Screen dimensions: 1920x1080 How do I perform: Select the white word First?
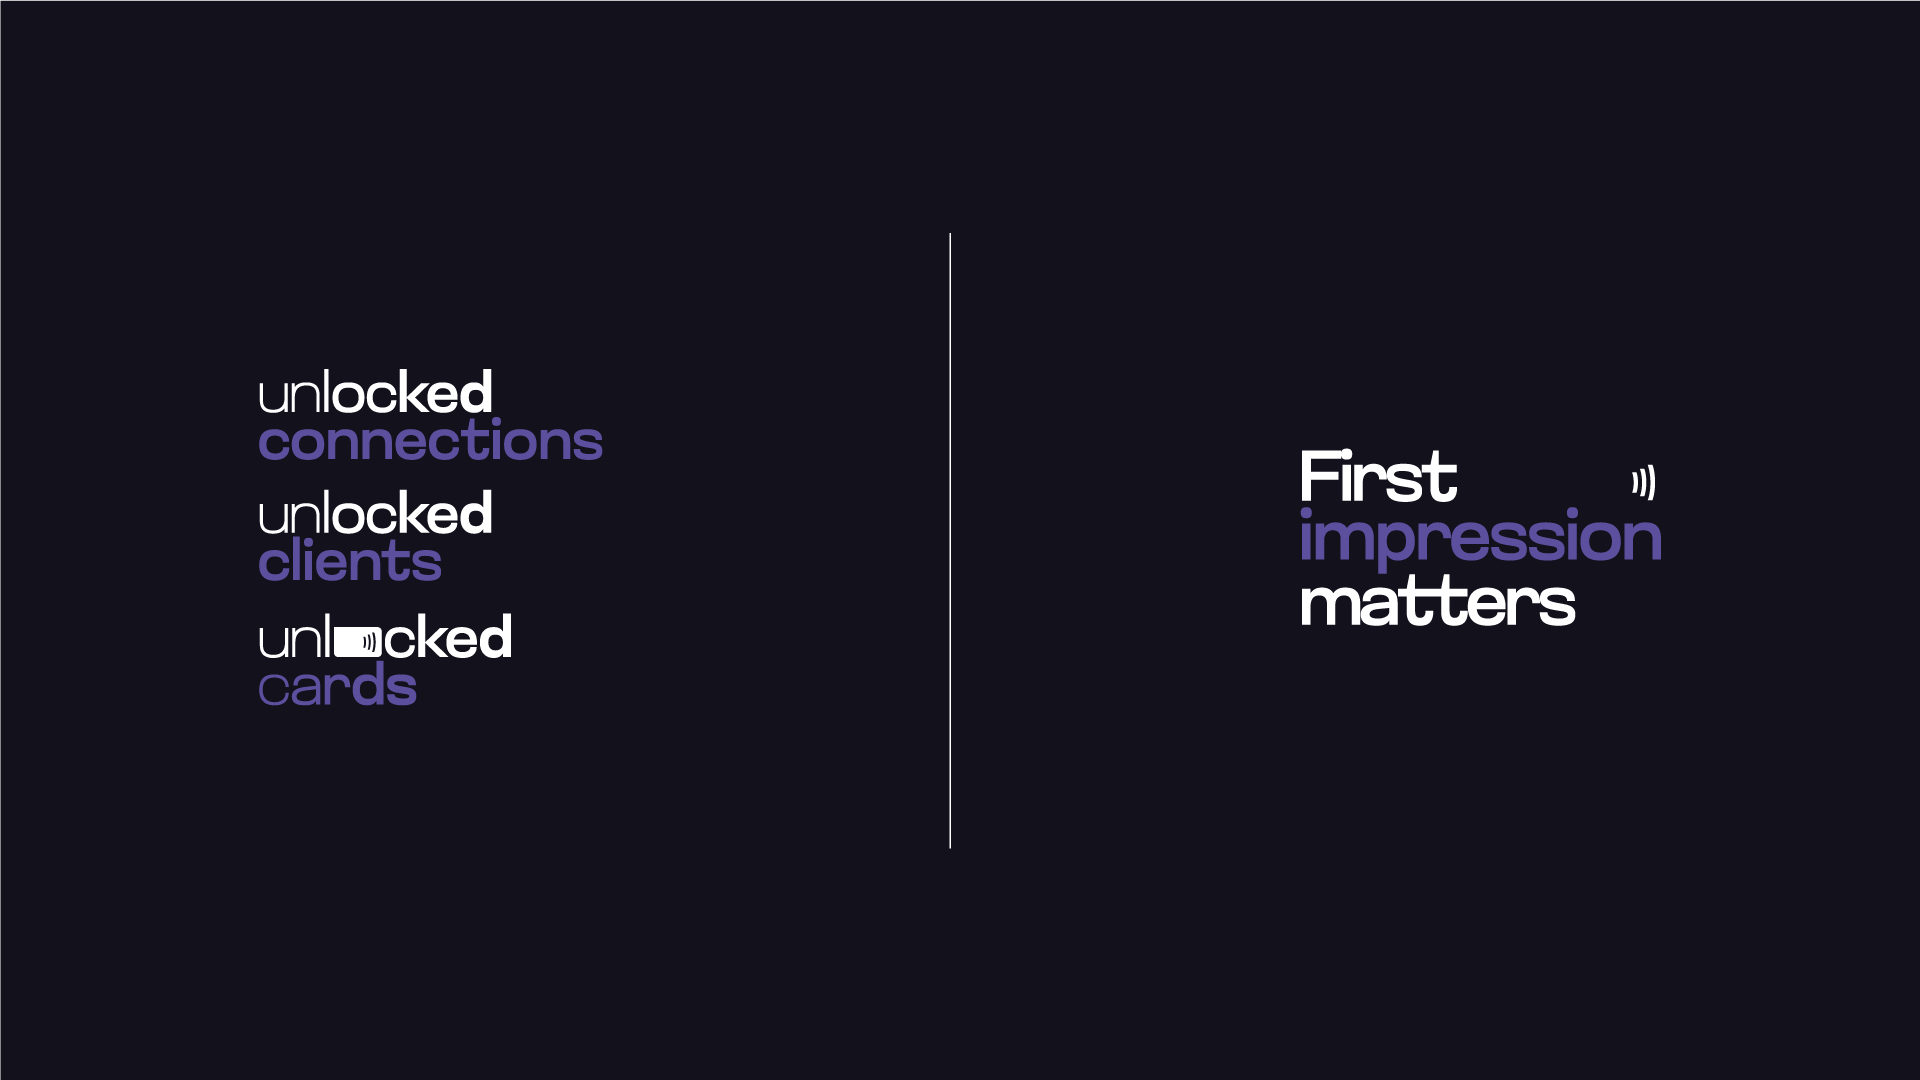tap(1378, 476)
